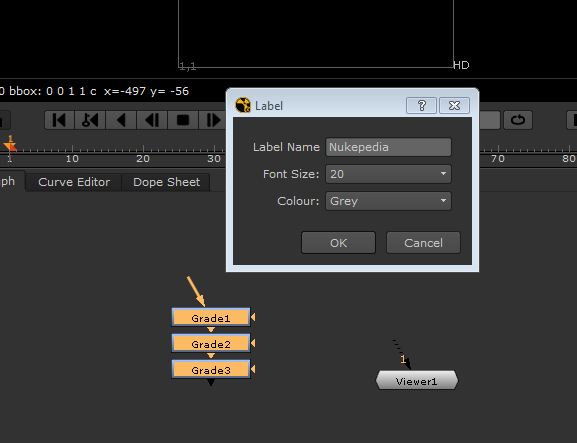Select the Viewer1 node
577x443 pixels.
[417, 380]
